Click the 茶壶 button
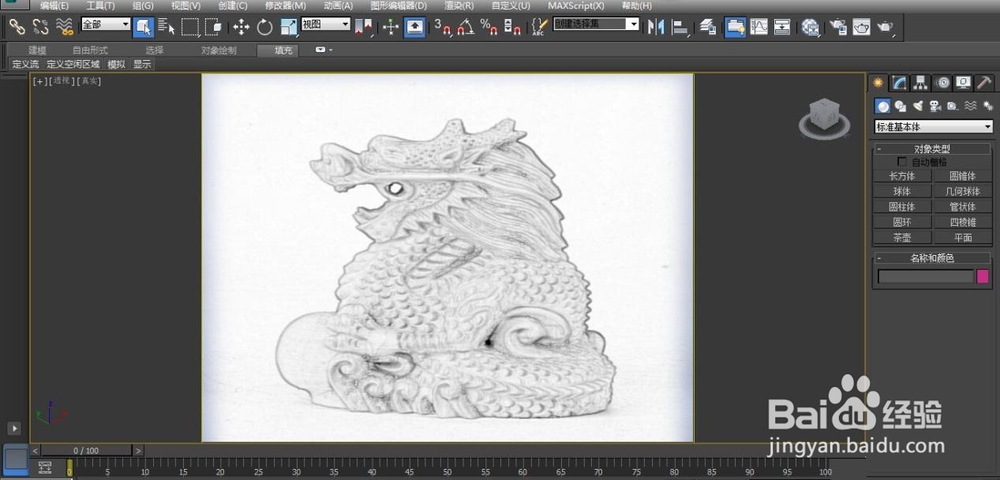 click(902, 238)
